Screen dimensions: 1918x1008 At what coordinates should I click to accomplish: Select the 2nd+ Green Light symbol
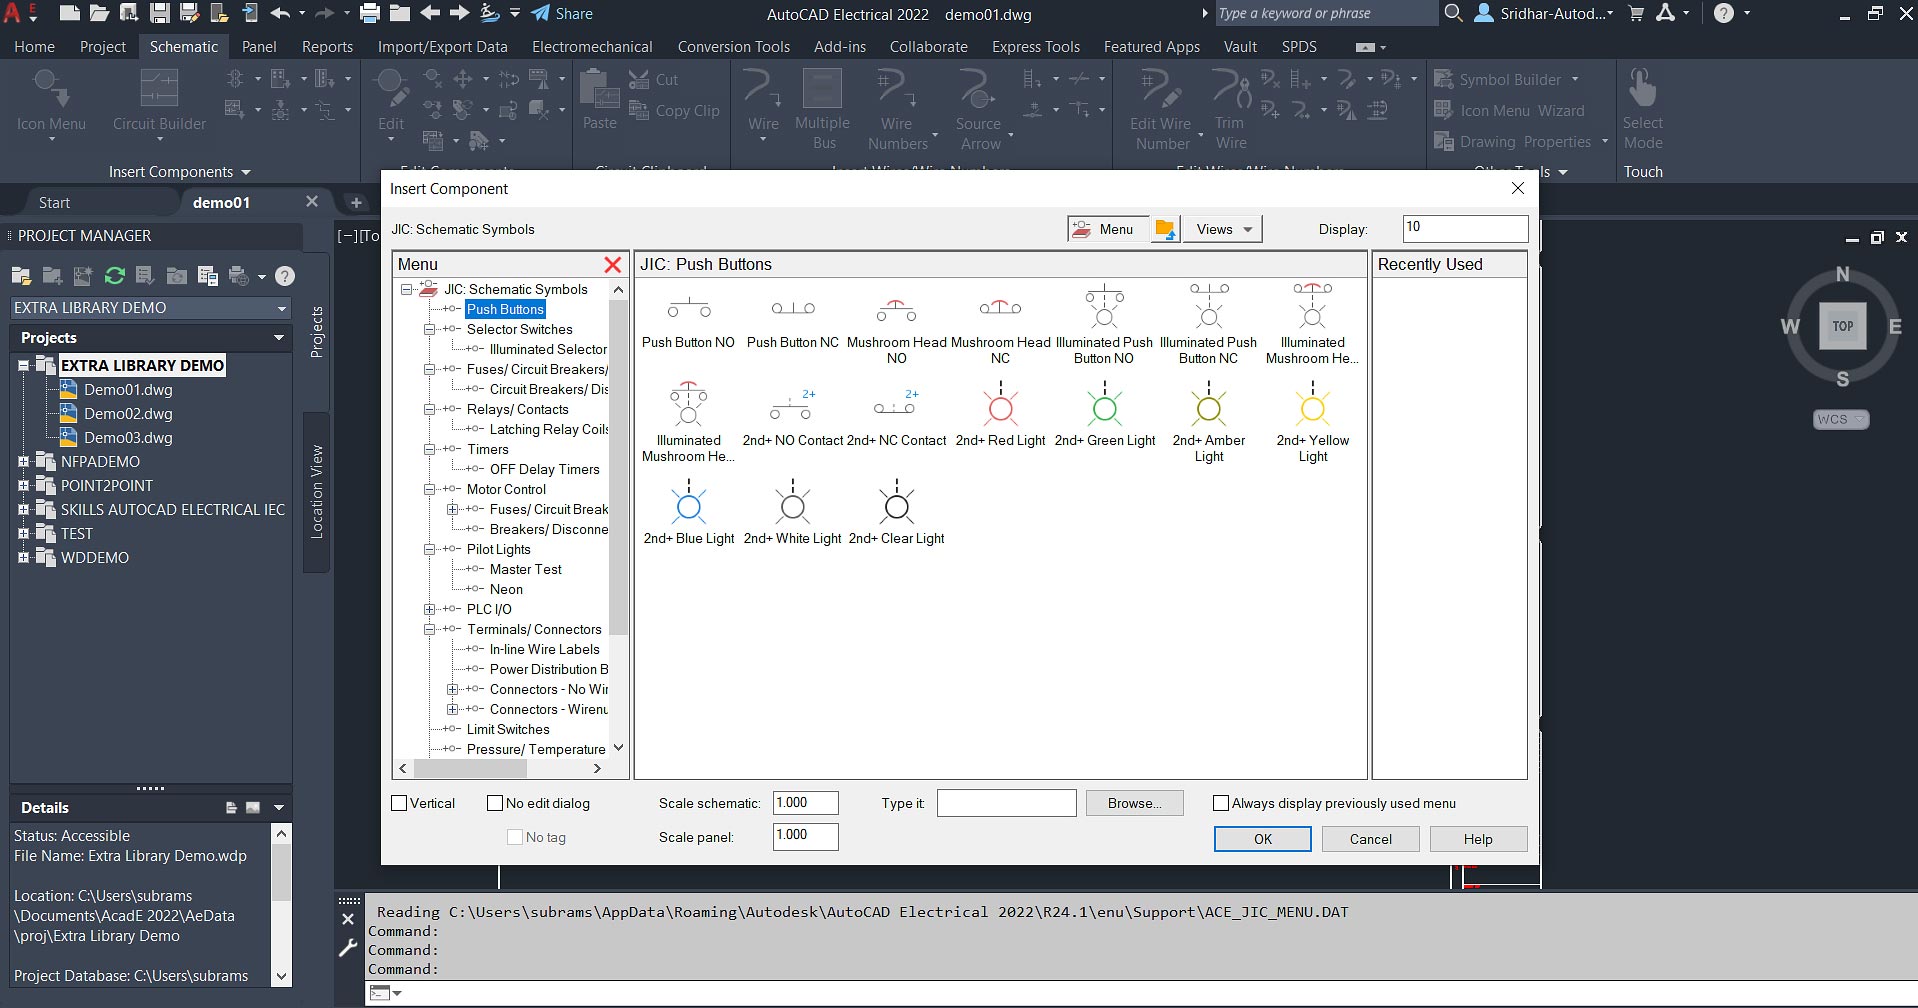point(1104,408)
